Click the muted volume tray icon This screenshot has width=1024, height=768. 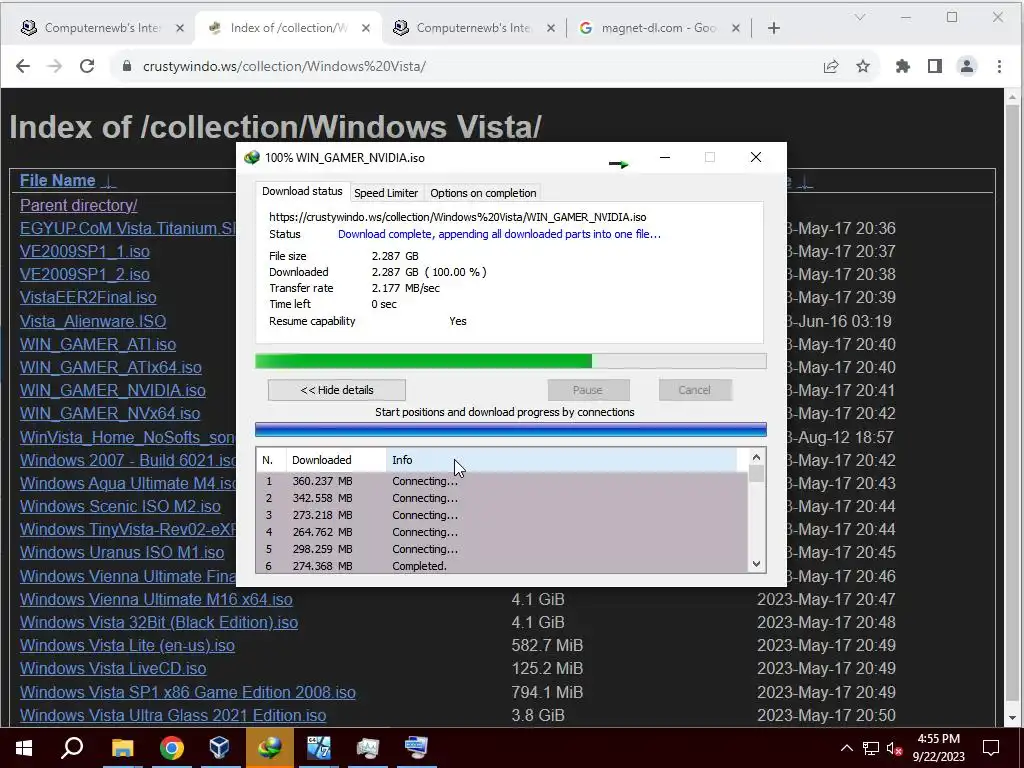pos(895,748)
